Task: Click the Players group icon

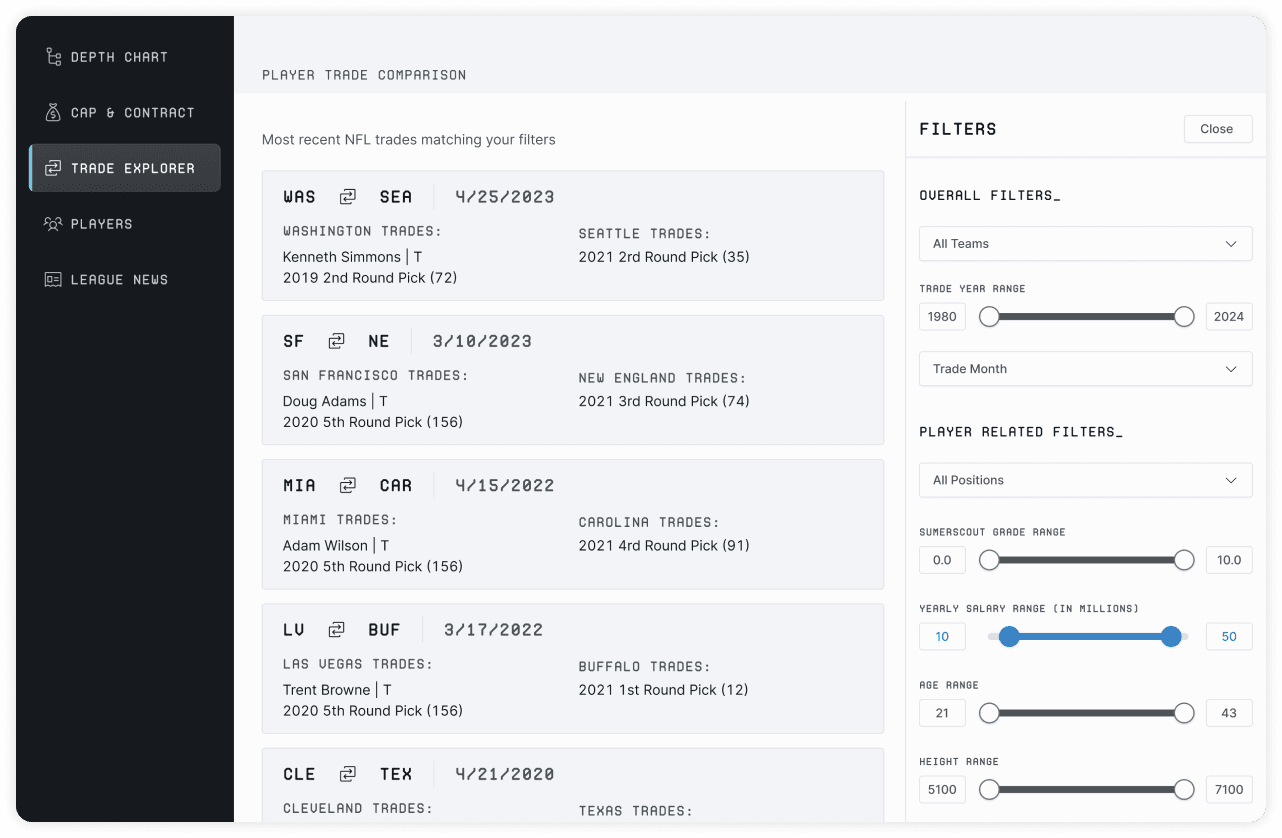Action: click(x=53, y=224)
